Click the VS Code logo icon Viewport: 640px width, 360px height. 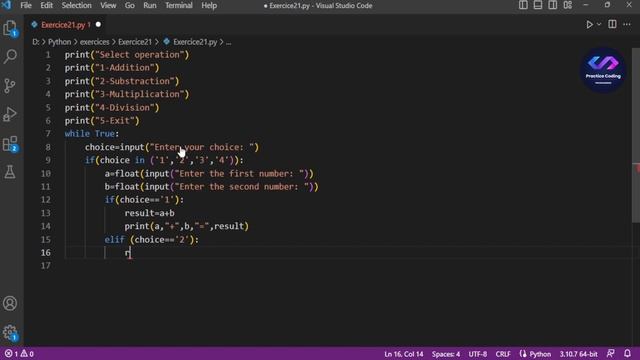(7, 5)
